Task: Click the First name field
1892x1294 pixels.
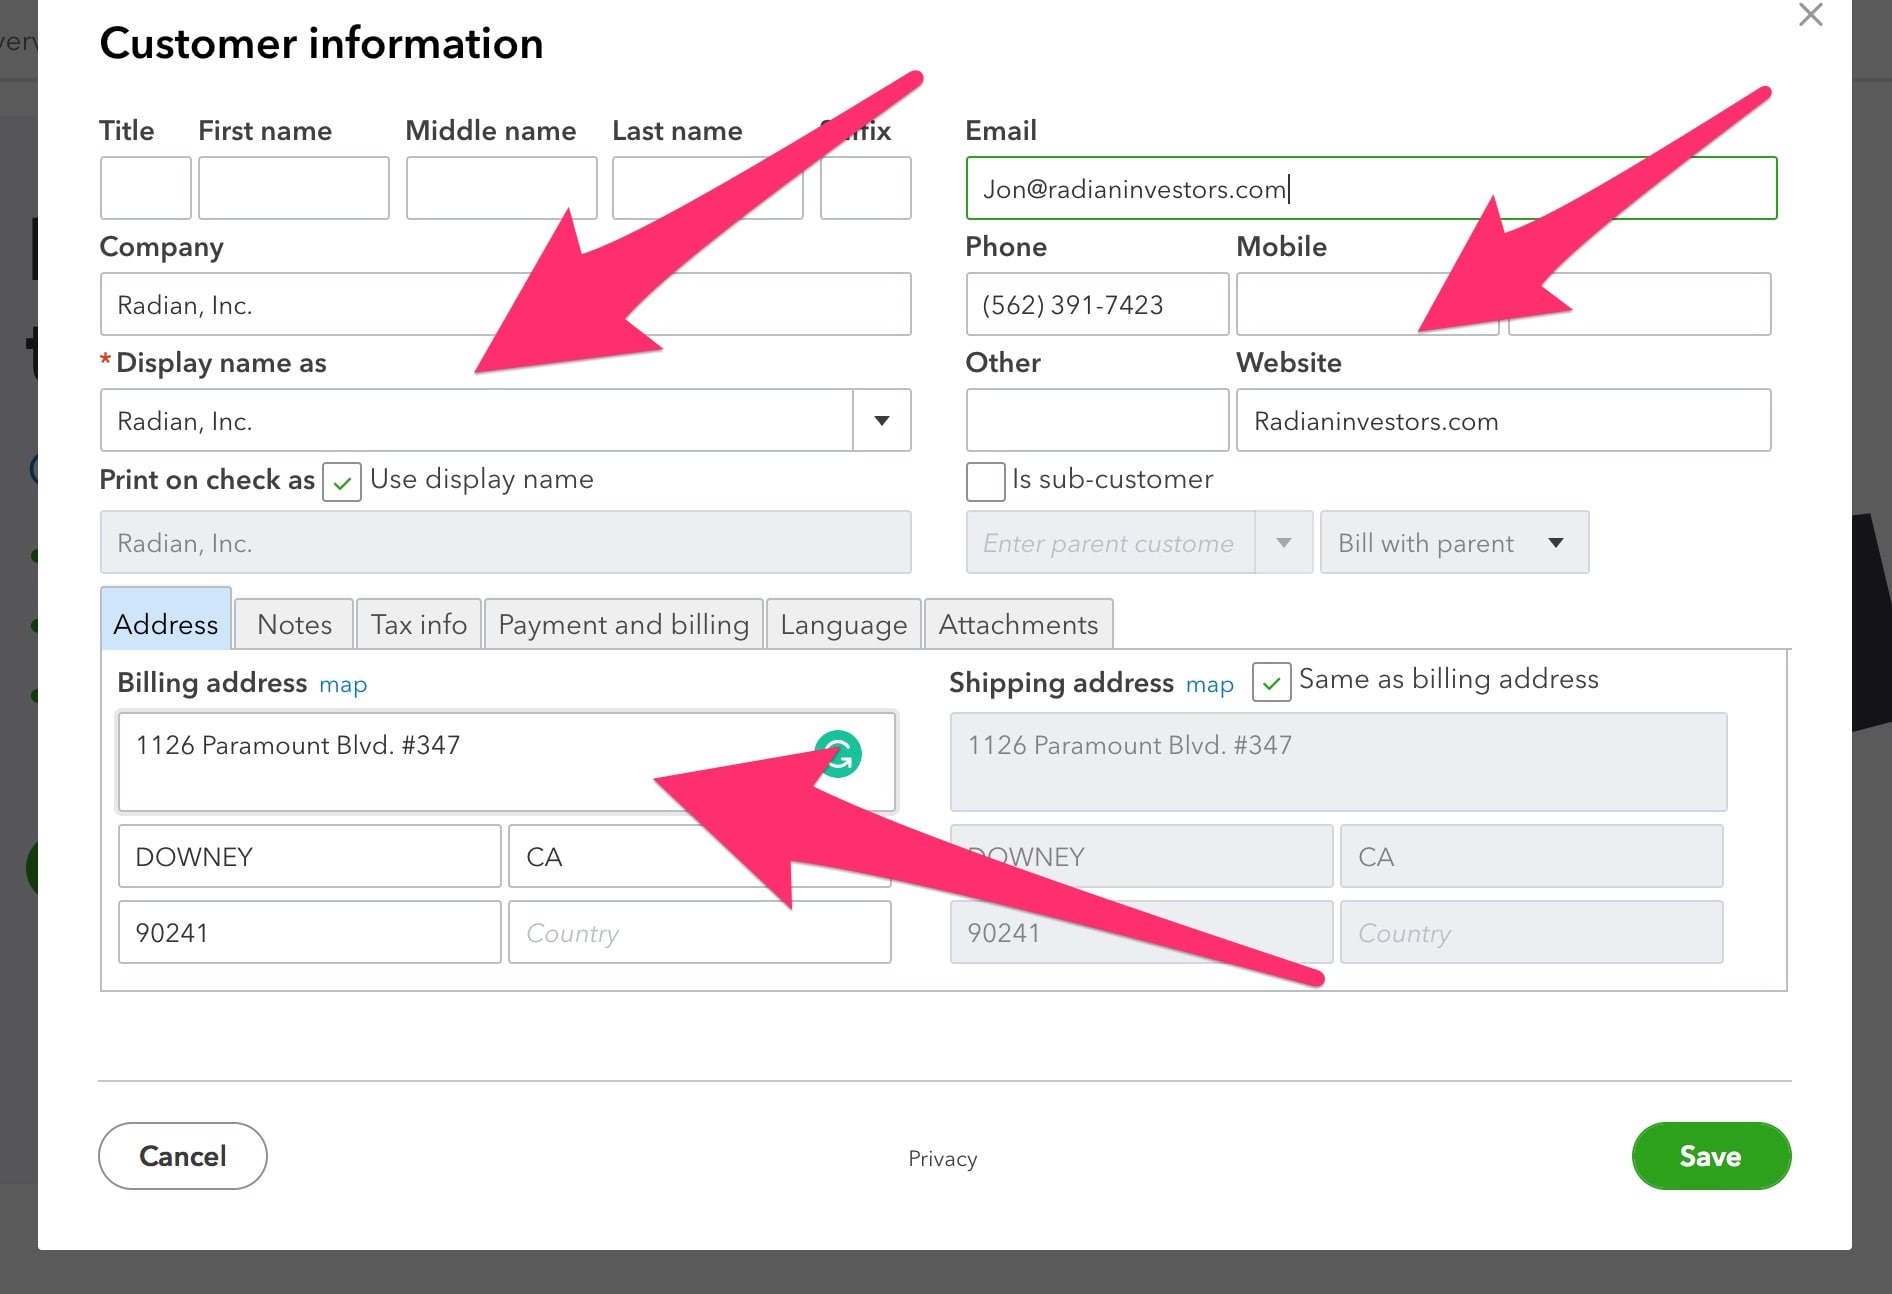Action: point(293,188)
